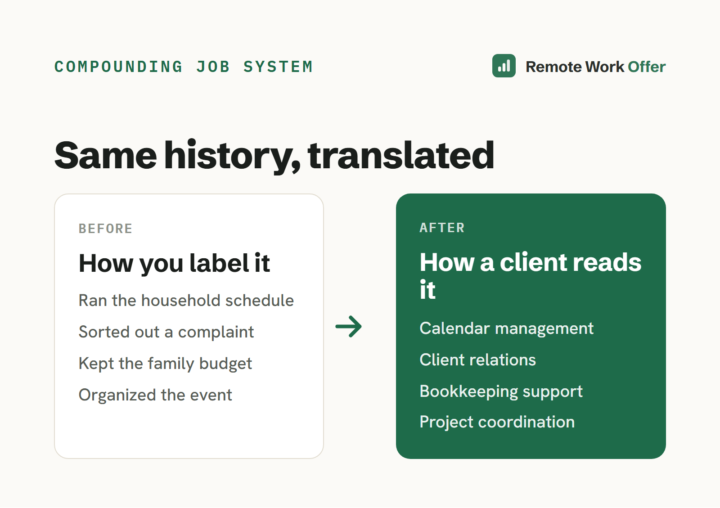720x508 pixels.
Task: Click the Project coordination item
Action: pos(497,422)
